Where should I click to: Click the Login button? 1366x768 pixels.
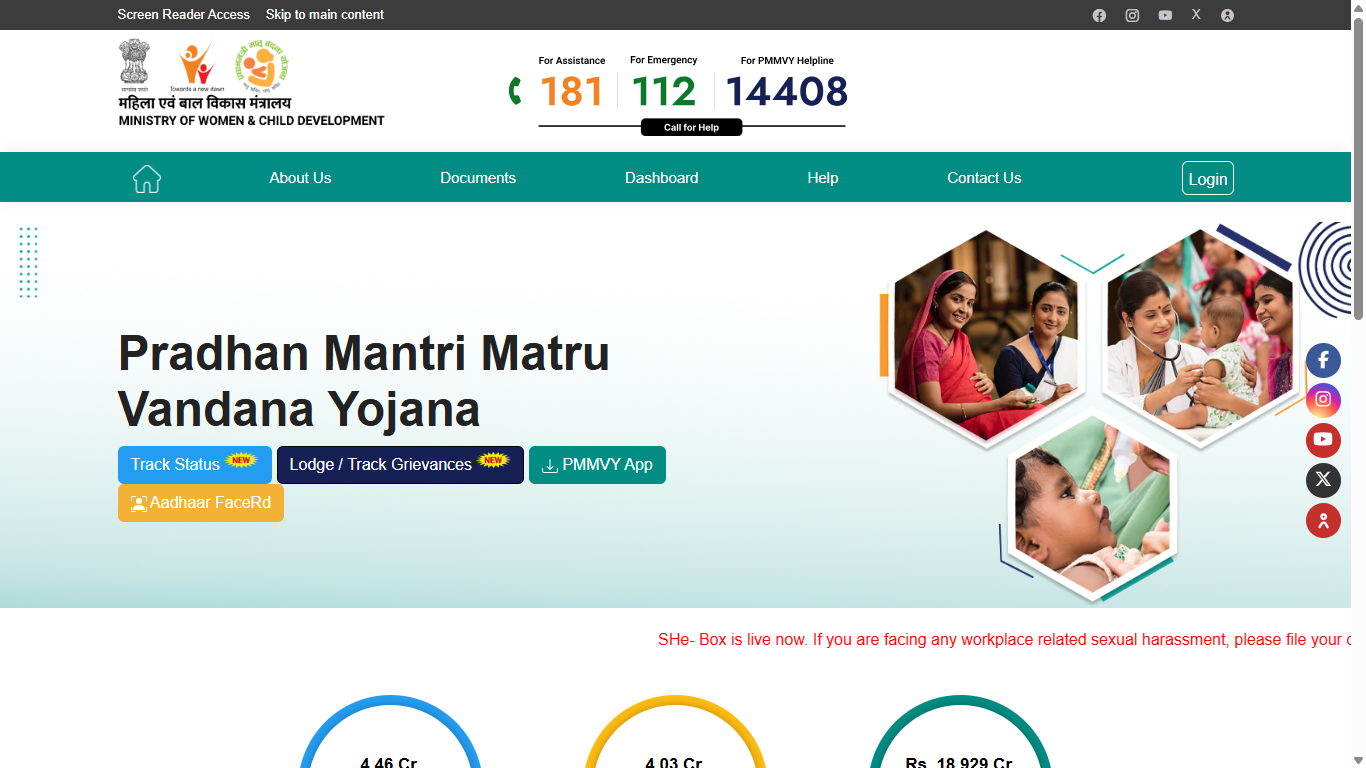pyautogui.click(x=1208, y=178)
